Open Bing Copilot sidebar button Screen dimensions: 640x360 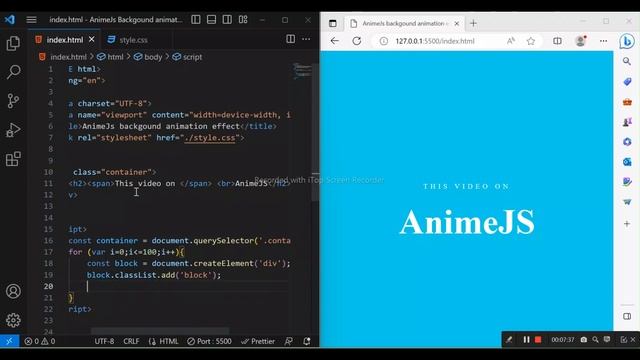(x=627, y=42)
